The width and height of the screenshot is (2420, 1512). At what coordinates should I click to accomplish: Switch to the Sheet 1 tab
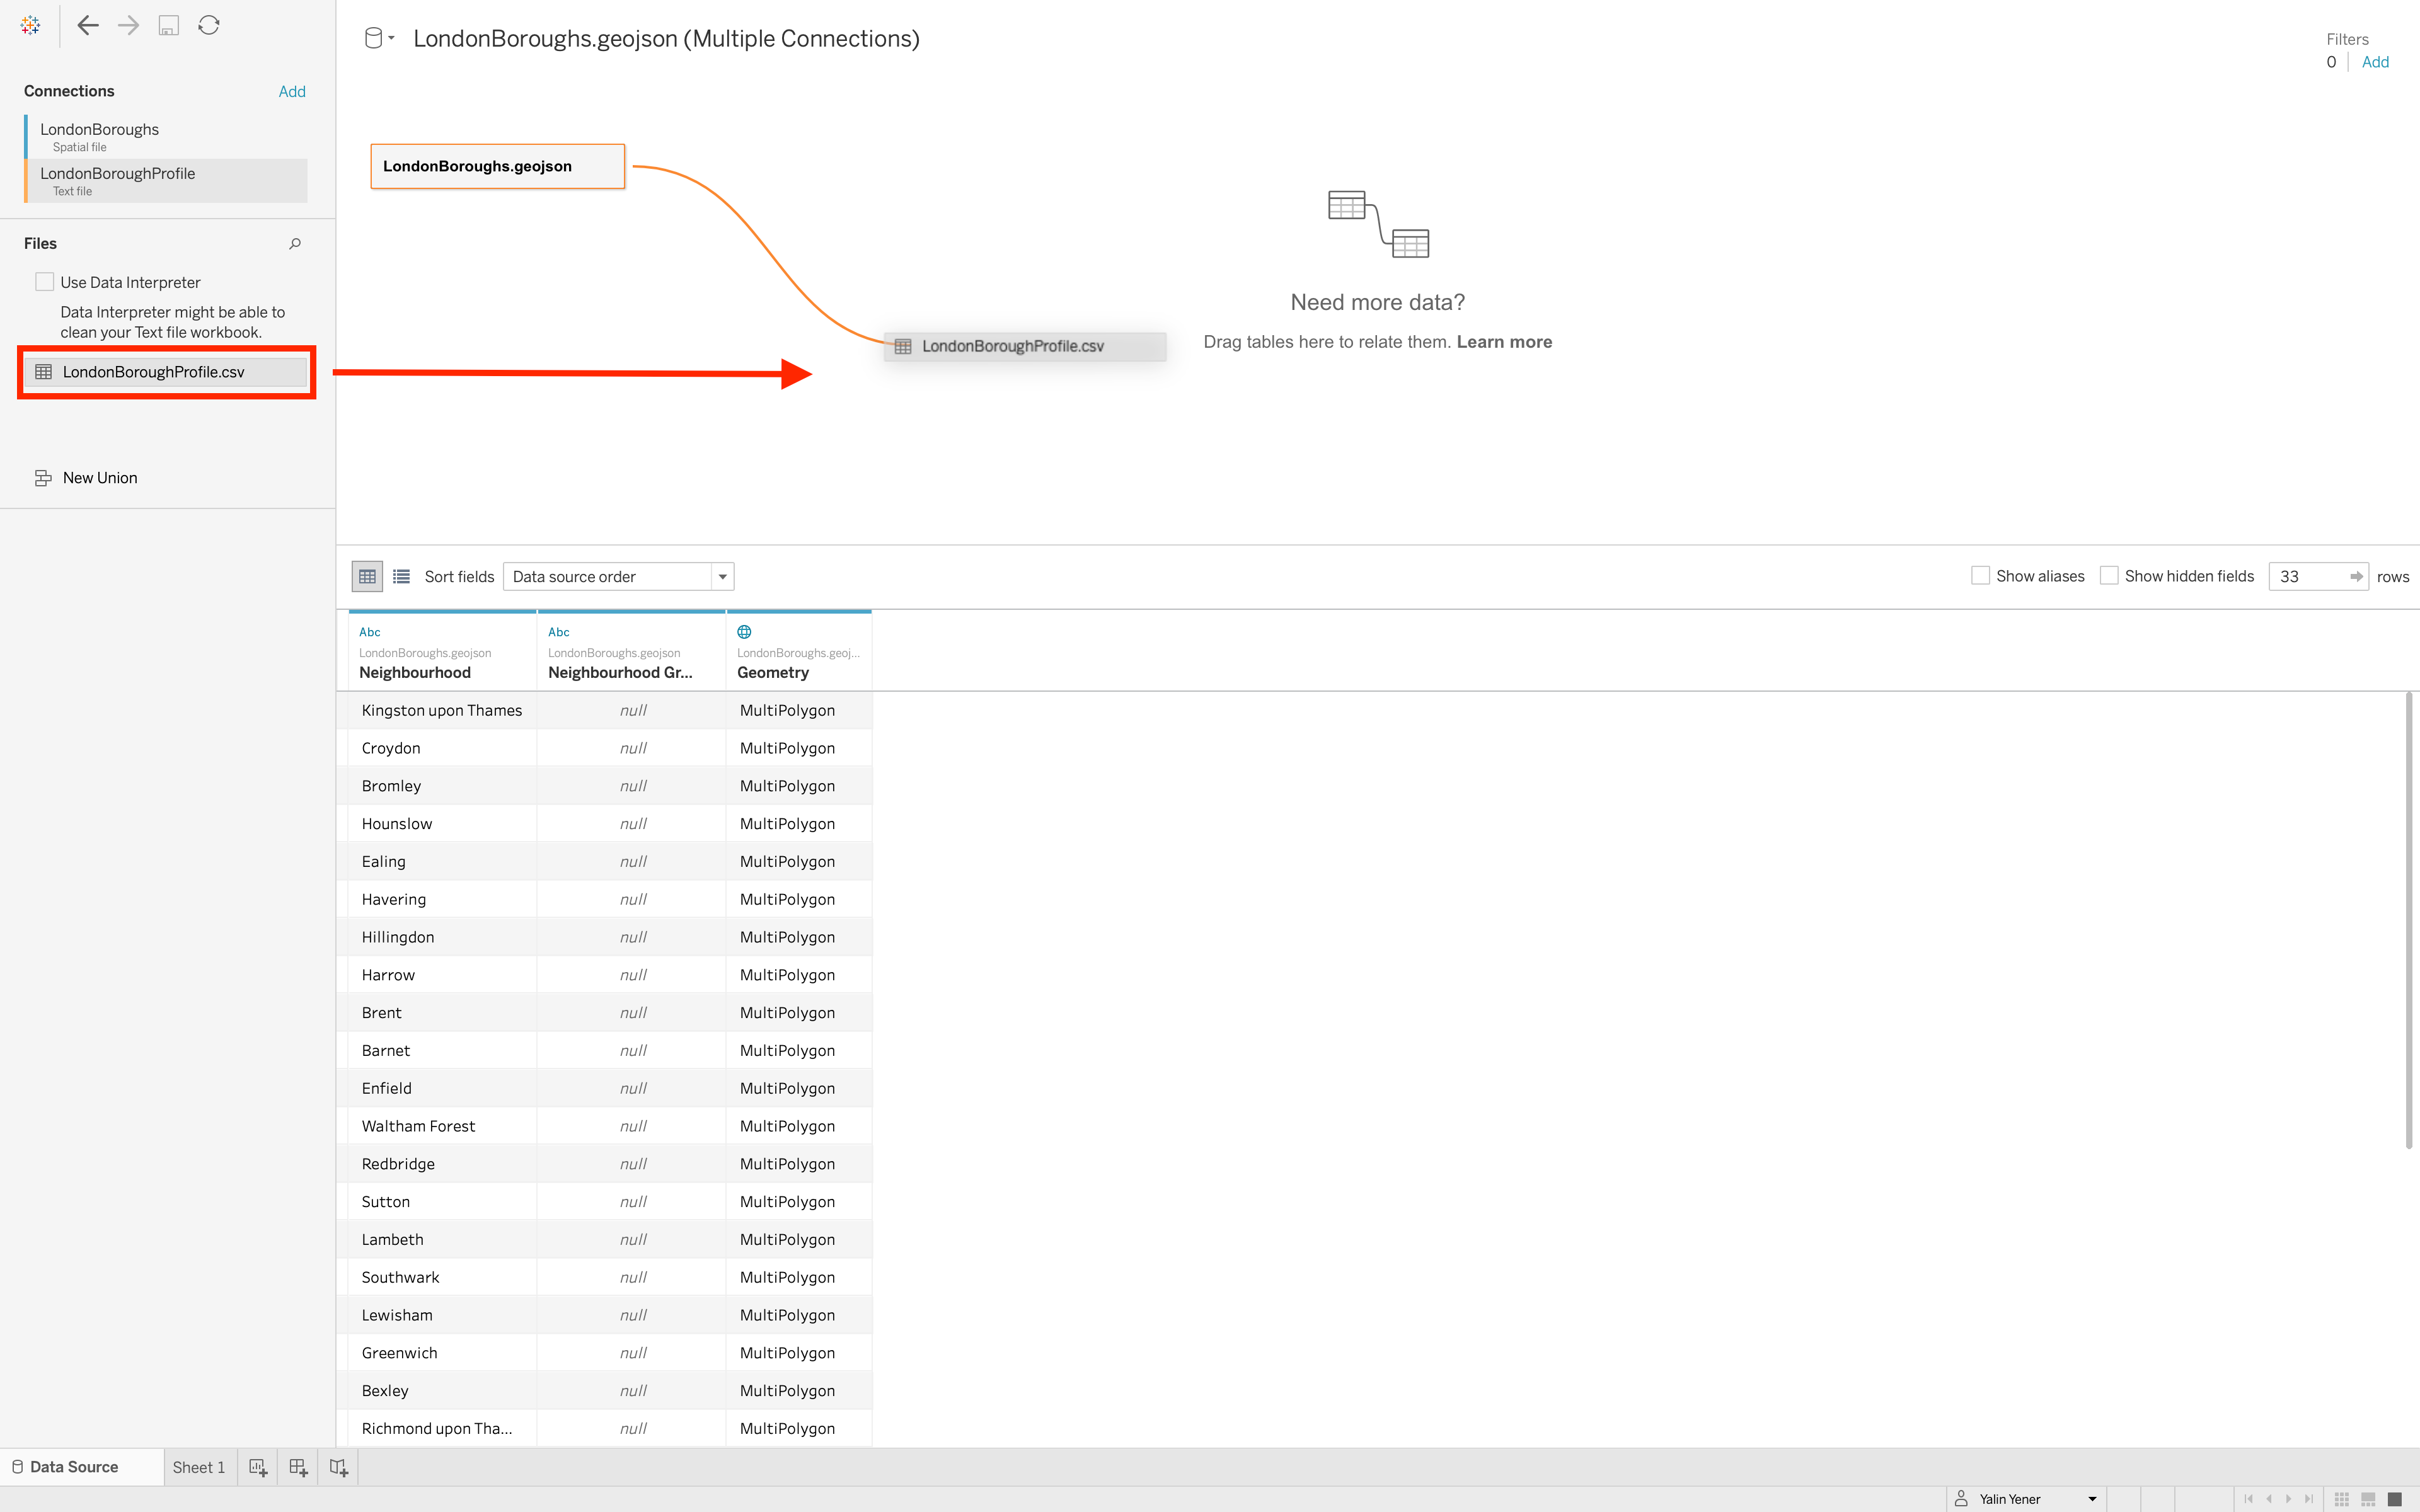tap(199, 1467)
